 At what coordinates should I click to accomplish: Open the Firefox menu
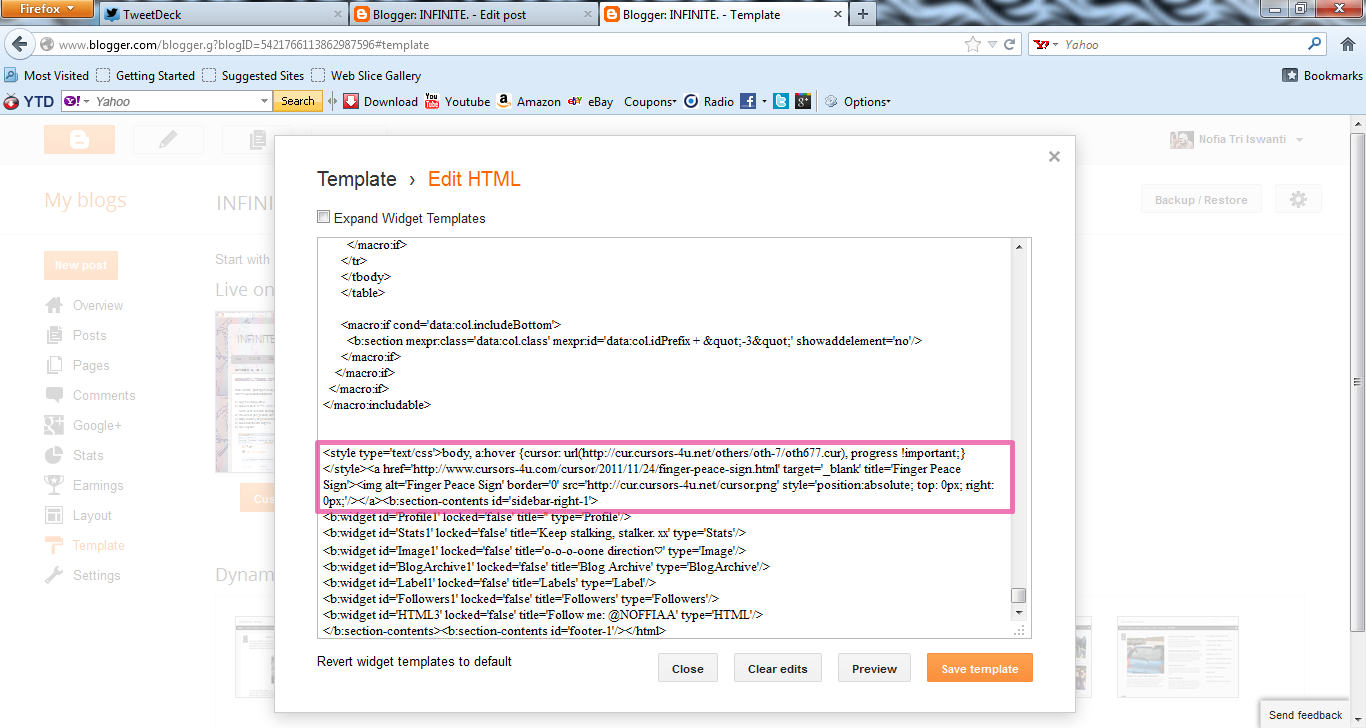click(47, 8)
